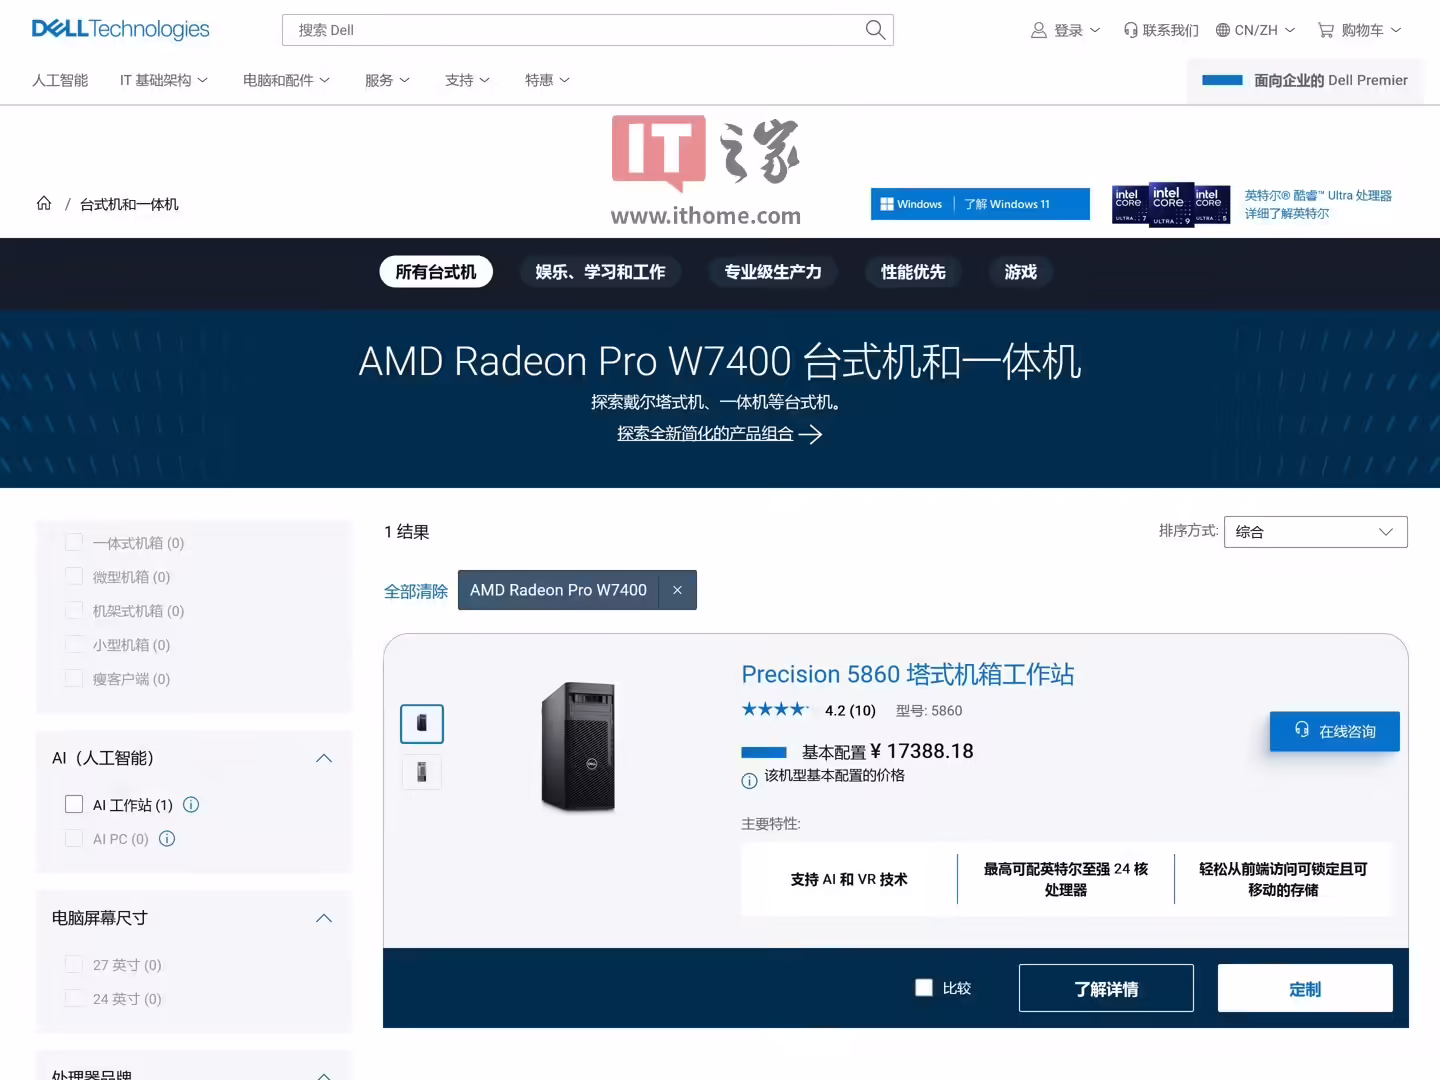Toggle the 一体式机箱 checkbox

pos(74,542)
